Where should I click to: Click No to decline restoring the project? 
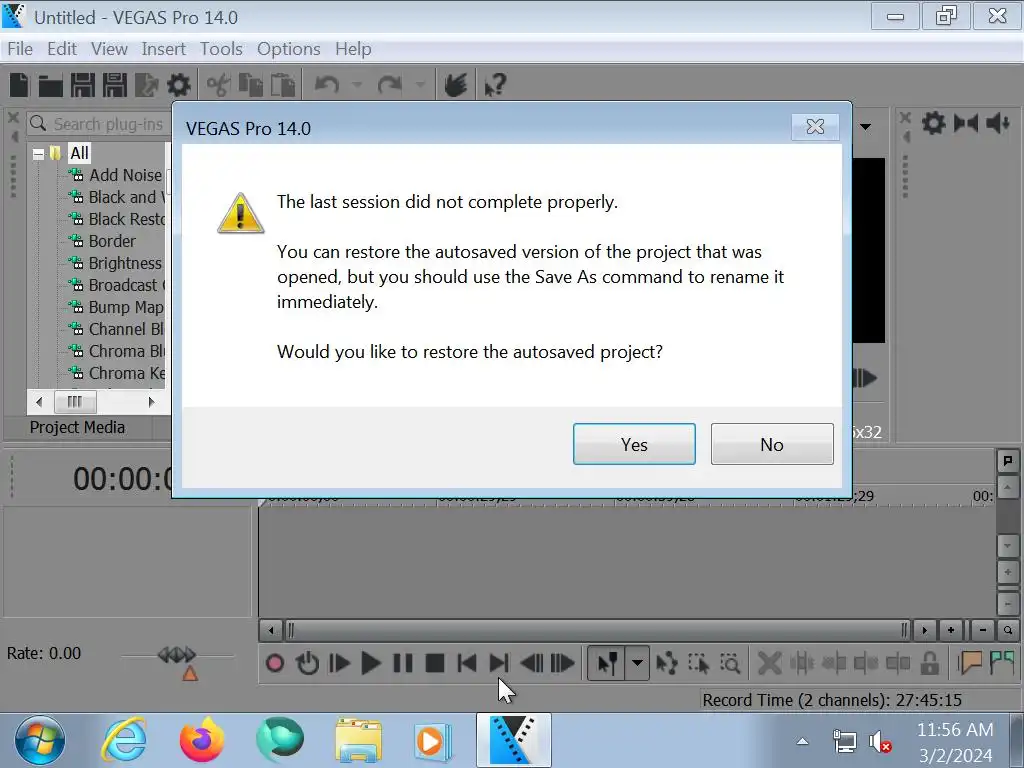772,444
